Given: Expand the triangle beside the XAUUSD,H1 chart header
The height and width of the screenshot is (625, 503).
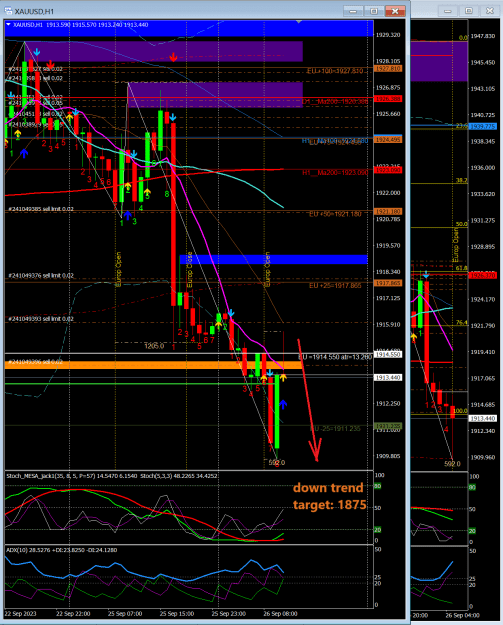Looking at the screenshot, I should (8, 25).
